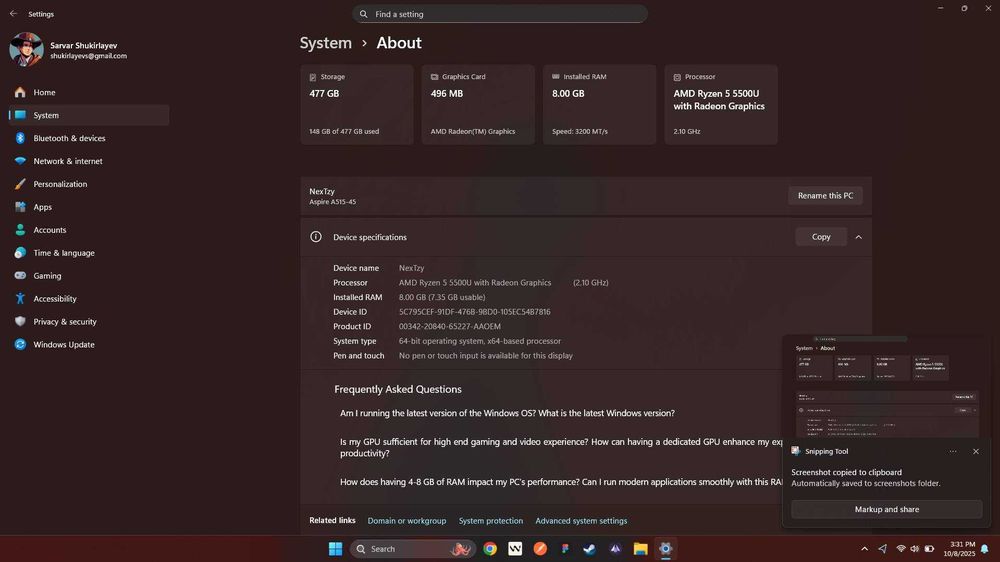
Task: Open the Processor info card
Action: [x=721, y=105]
